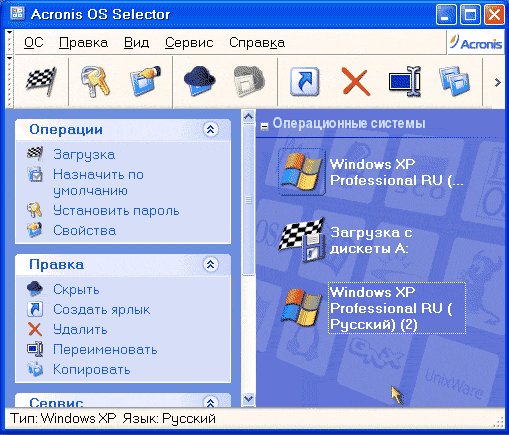This screenshot has width=509, height=435.
Task: Click the Операционные системы heading text
Action: pos(349,123)
